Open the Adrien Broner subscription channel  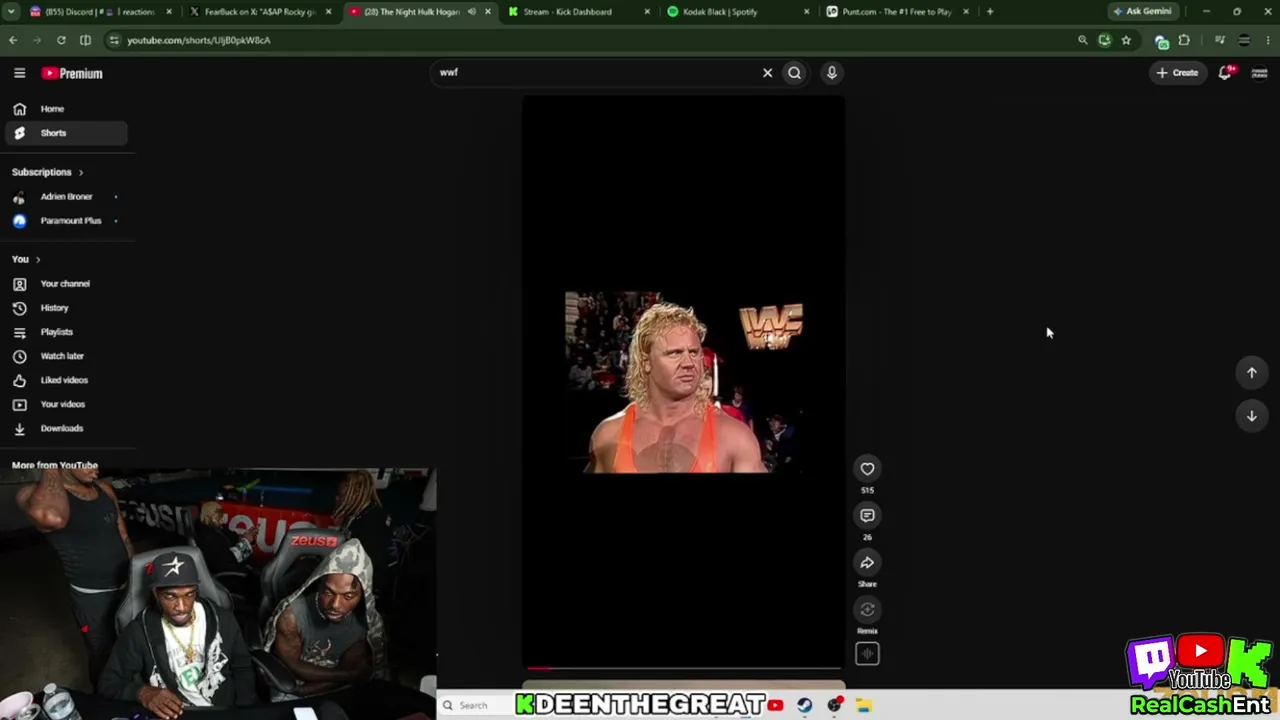[x=66, y=197]
